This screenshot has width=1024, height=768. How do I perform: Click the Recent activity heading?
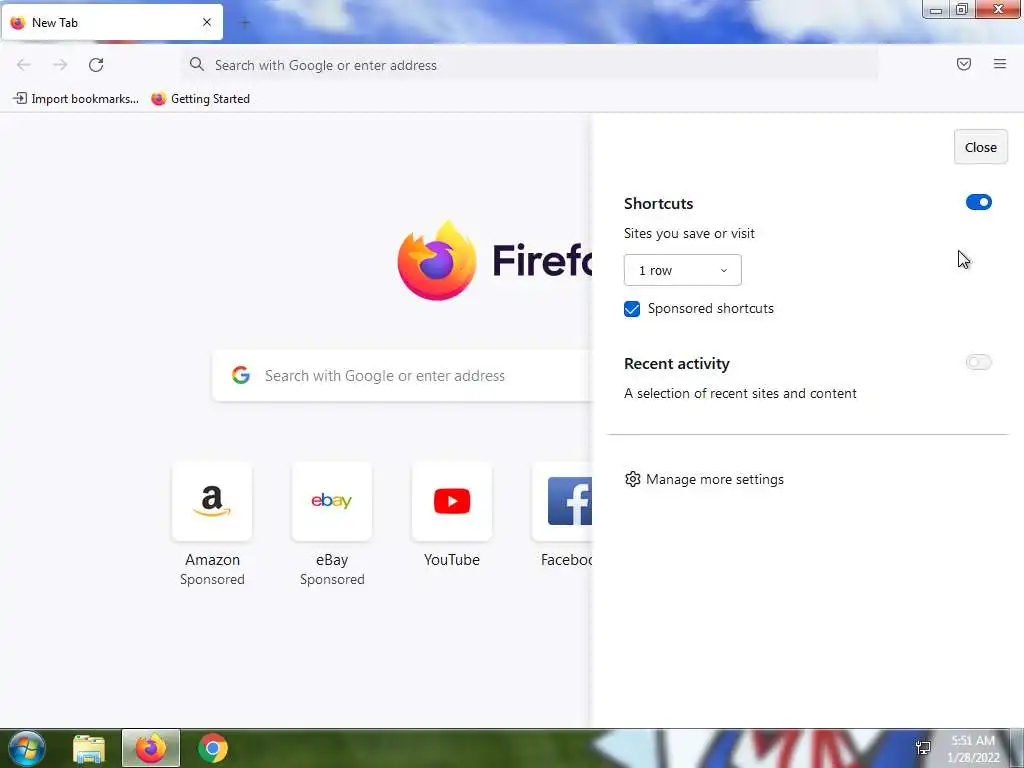pyautogui.click(x=677, y=363)
